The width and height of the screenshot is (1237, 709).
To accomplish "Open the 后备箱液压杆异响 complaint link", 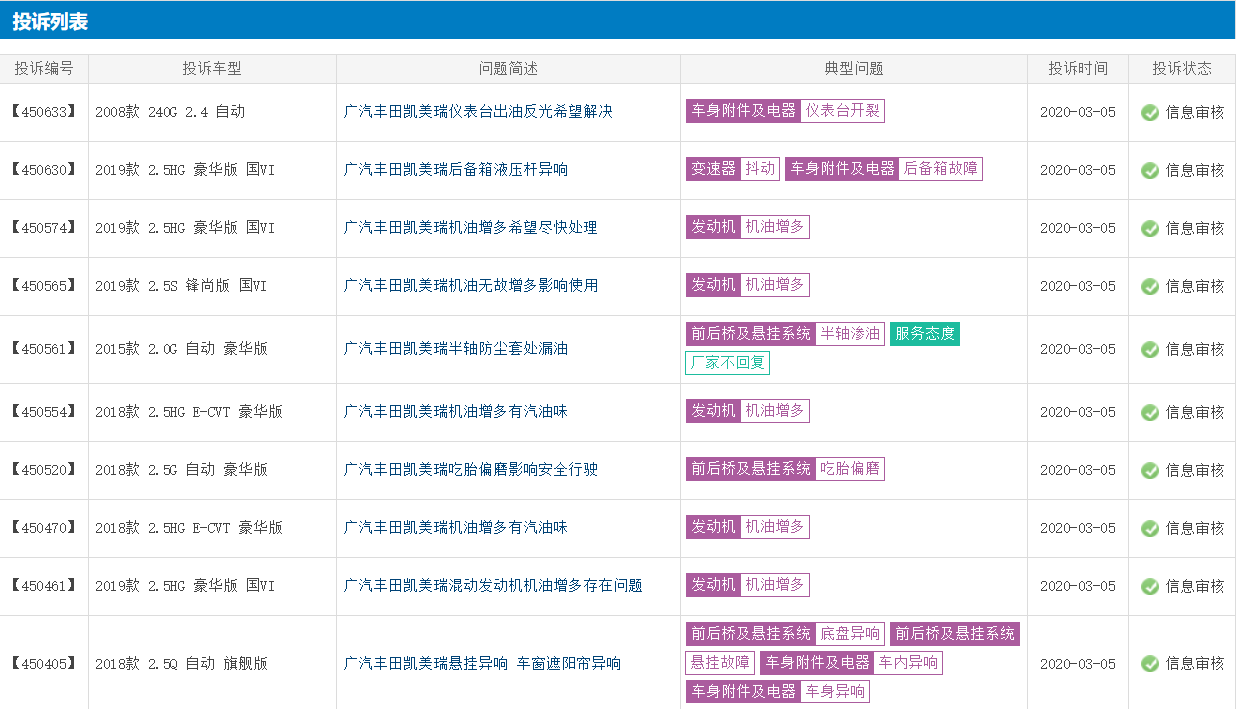I will click(x=456, y=170).
